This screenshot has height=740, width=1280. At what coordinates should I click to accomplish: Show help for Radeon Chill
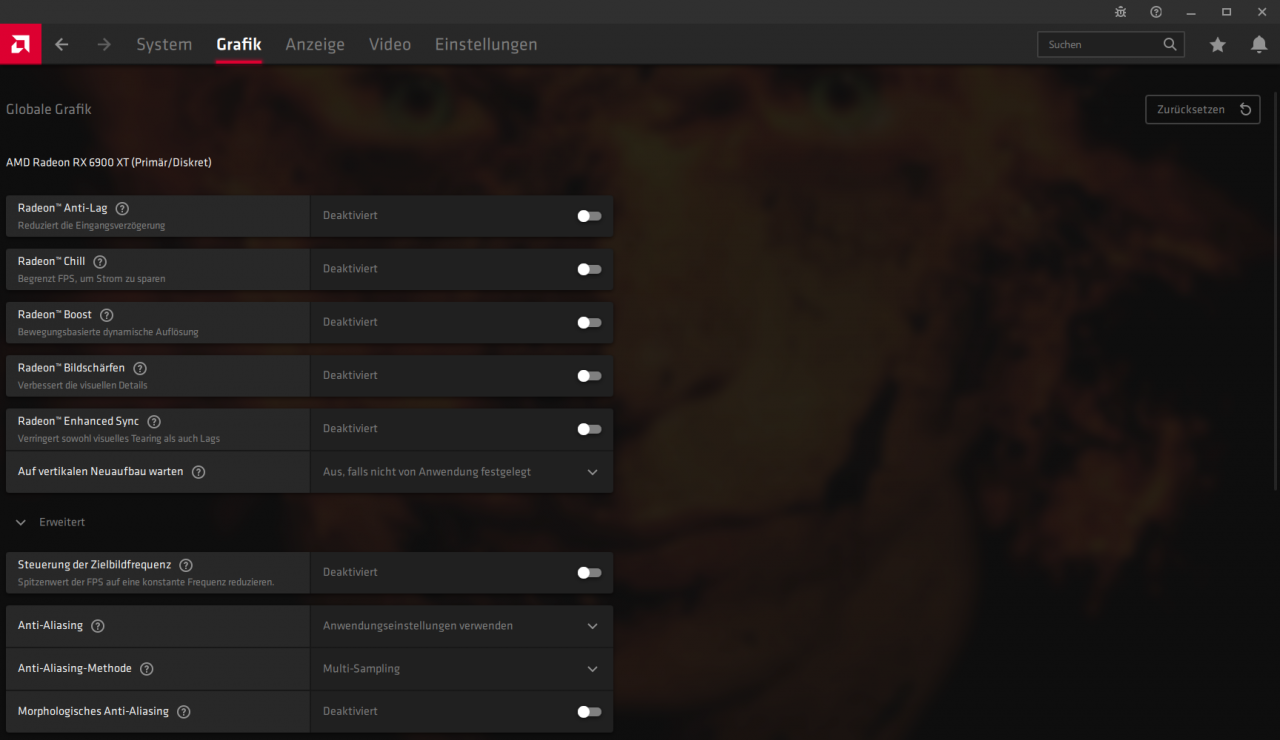click(x=100, y=262)
